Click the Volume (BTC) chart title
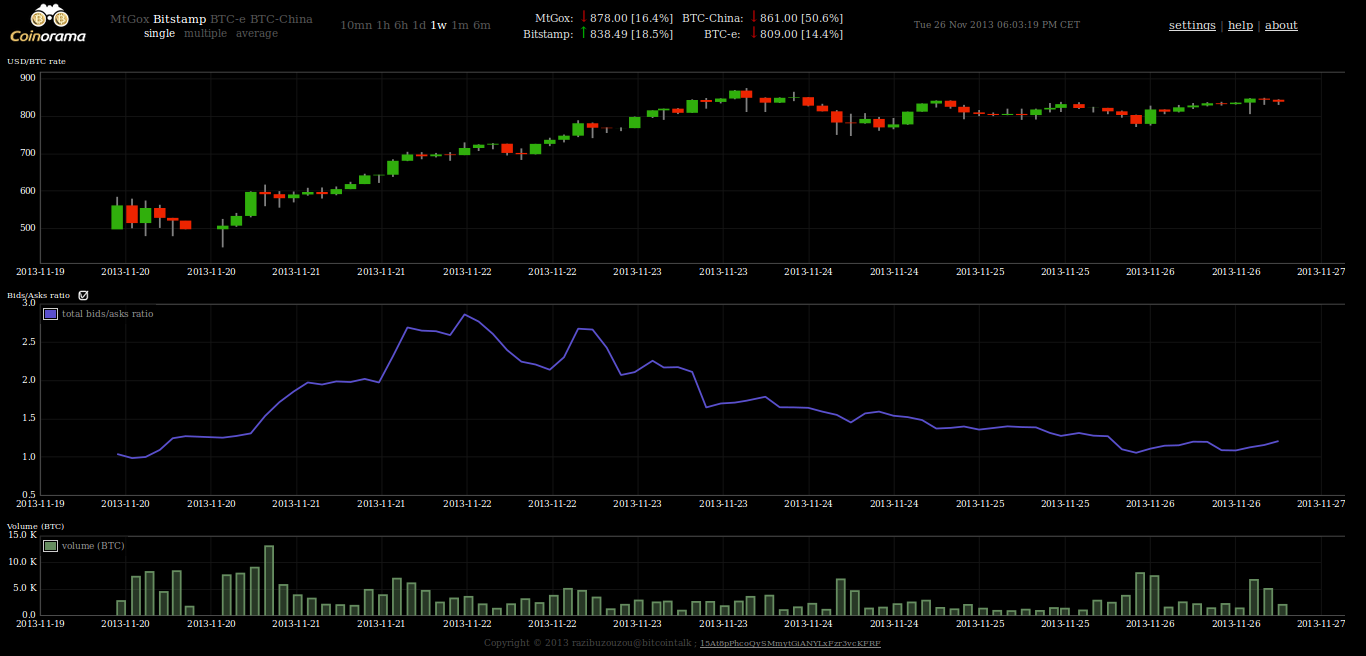 click(x=36, y=526)
